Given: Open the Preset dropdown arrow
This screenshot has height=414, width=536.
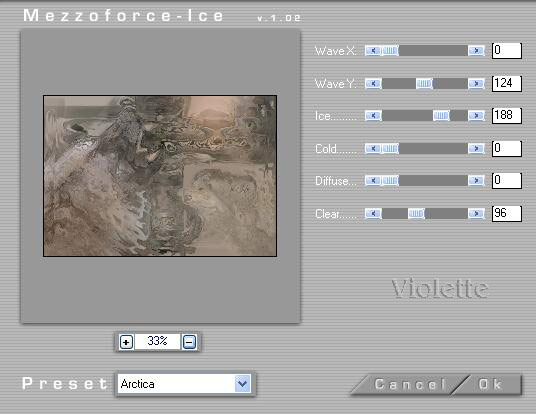Looking at the screenshot, I should click(243, 384).
